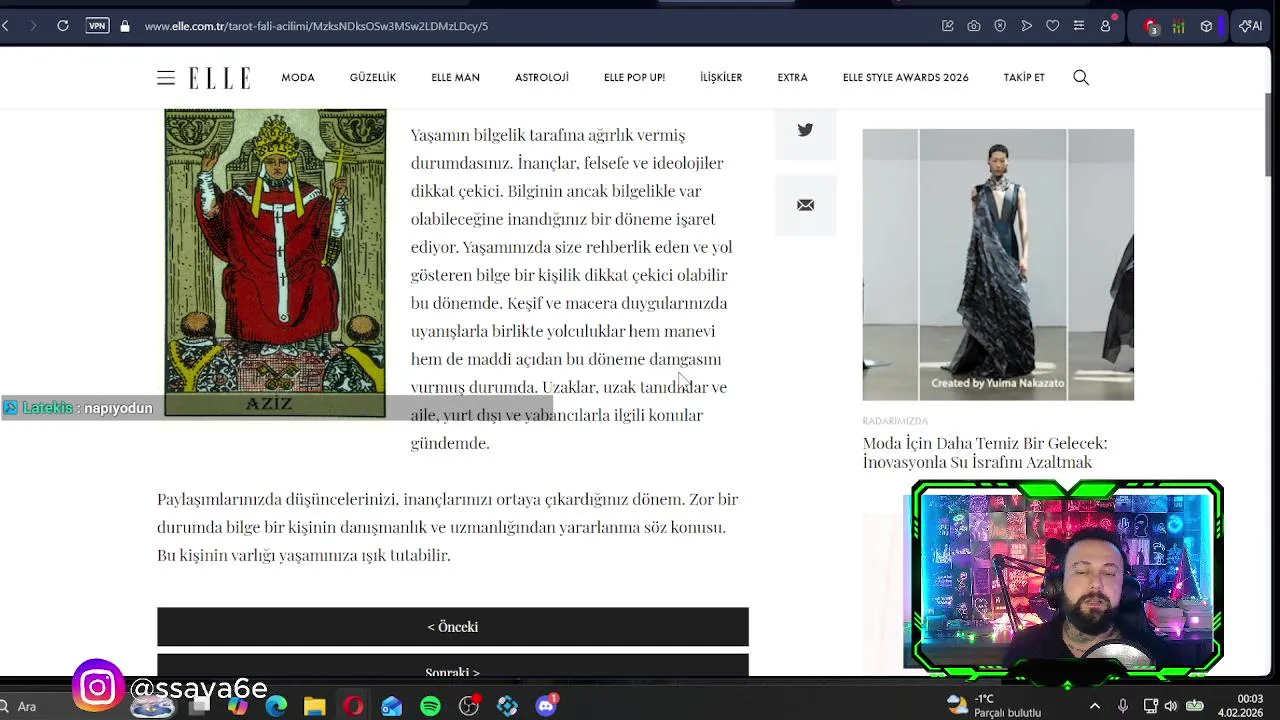Open OBS Studio from the taskbar

[469, 706]
